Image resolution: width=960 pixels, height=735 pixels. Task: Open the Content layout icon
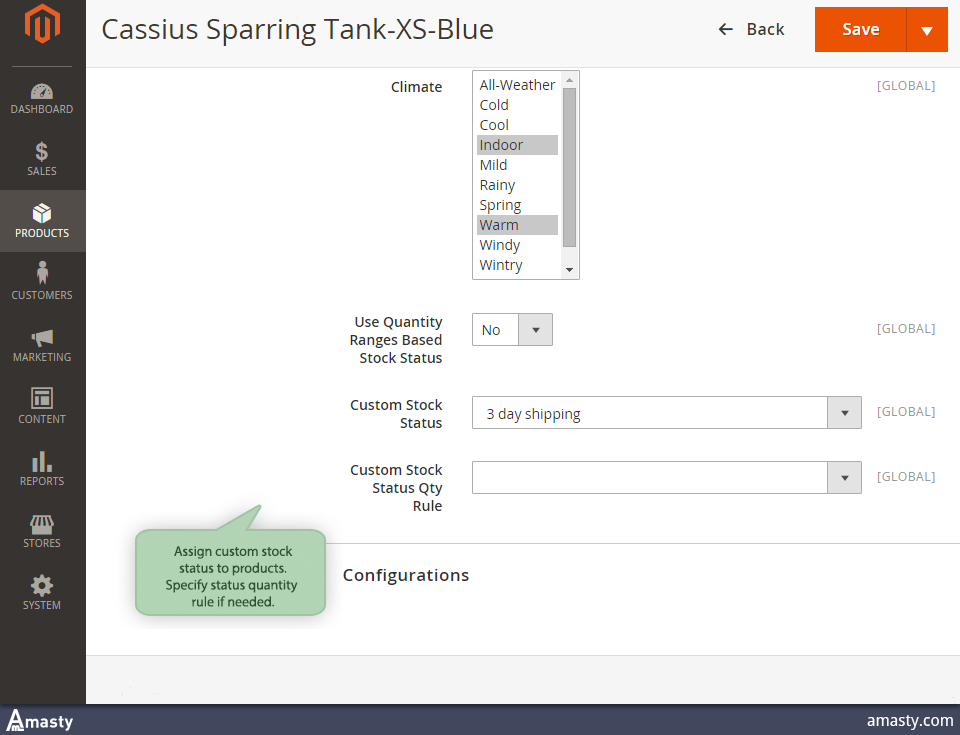(x=42, y=398)
